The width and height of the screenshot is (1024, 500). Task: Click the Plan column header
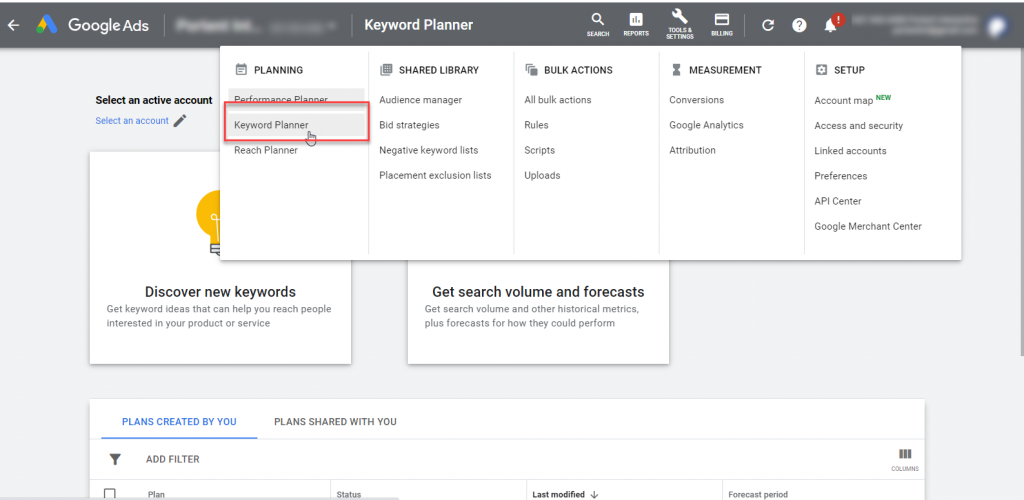[x=156, y=495]
